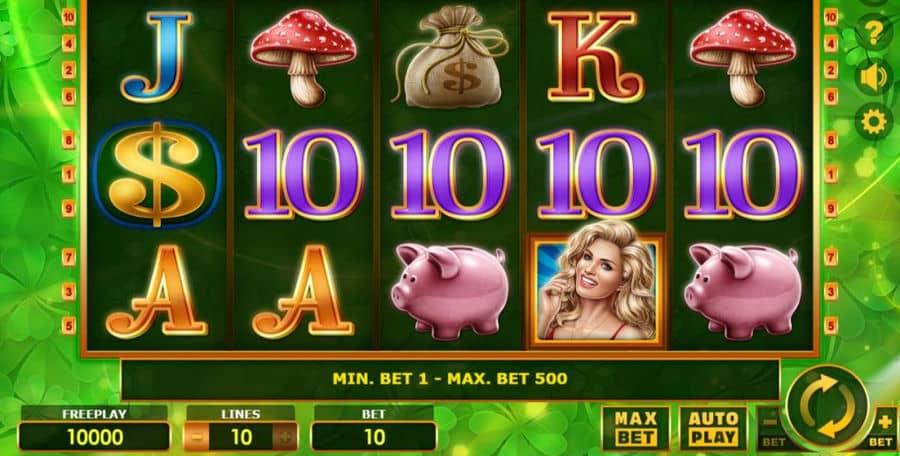Click the pink piggy bank on middle reel
This screenshot has width=900, height=456.
[449, 289]
